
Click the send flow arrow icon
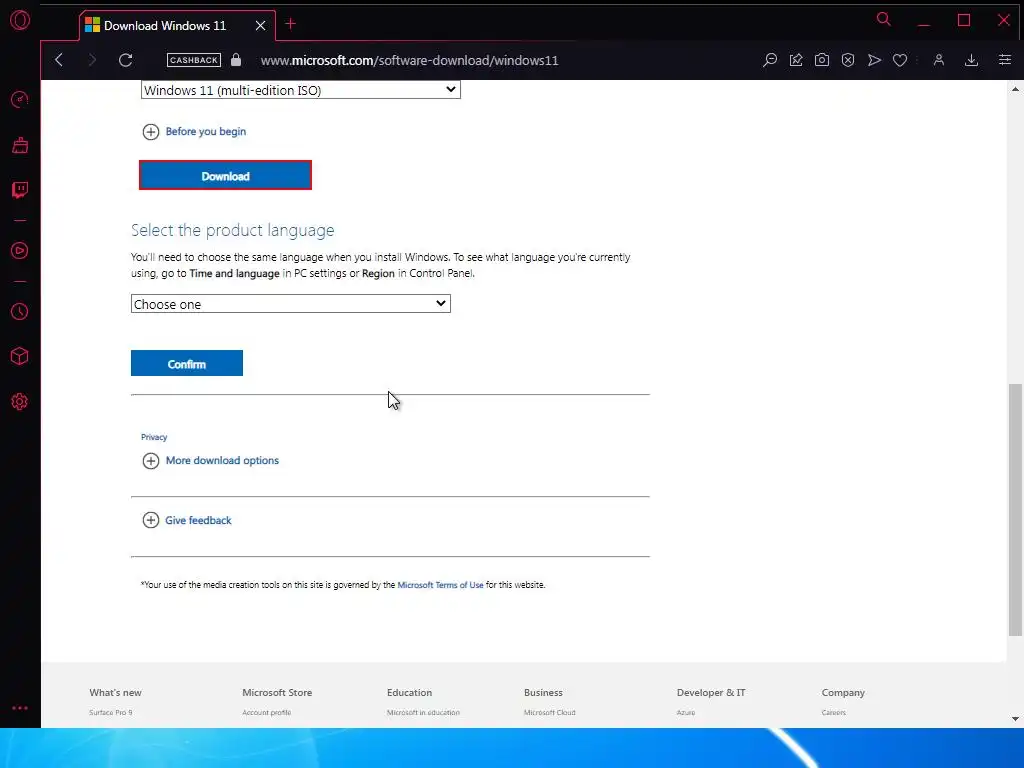click(874, 60)
